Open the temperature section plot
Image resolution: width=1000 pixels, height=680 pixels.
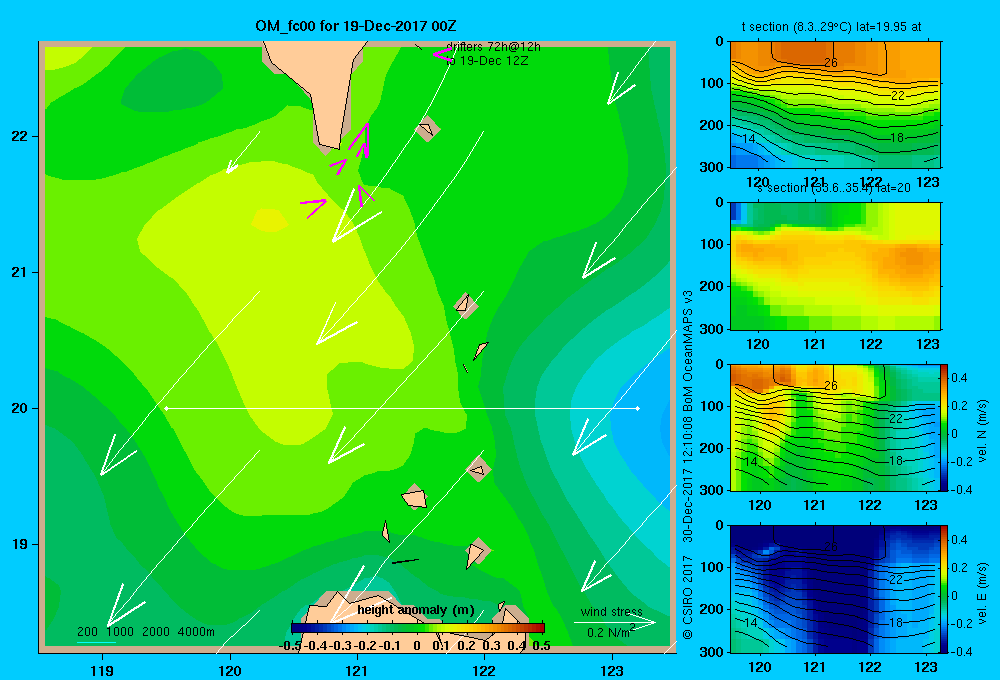coord(835,105)
